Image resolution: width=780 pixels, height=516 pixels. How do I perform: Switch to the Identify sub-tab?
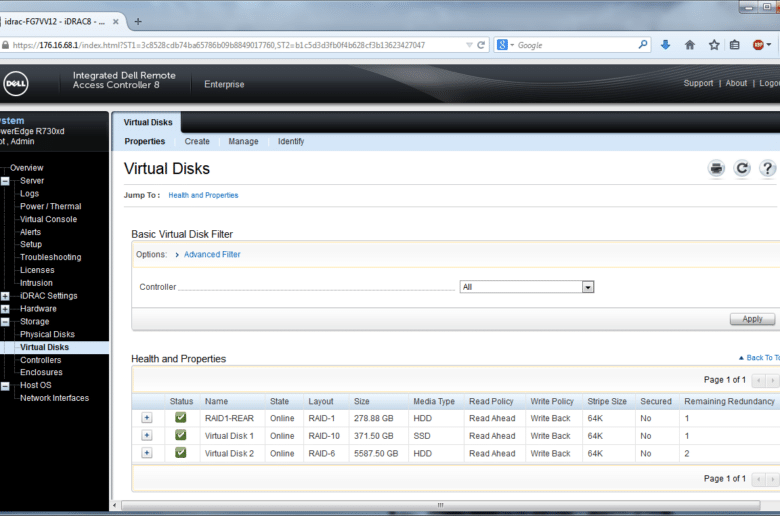click(x=291, y=141)
